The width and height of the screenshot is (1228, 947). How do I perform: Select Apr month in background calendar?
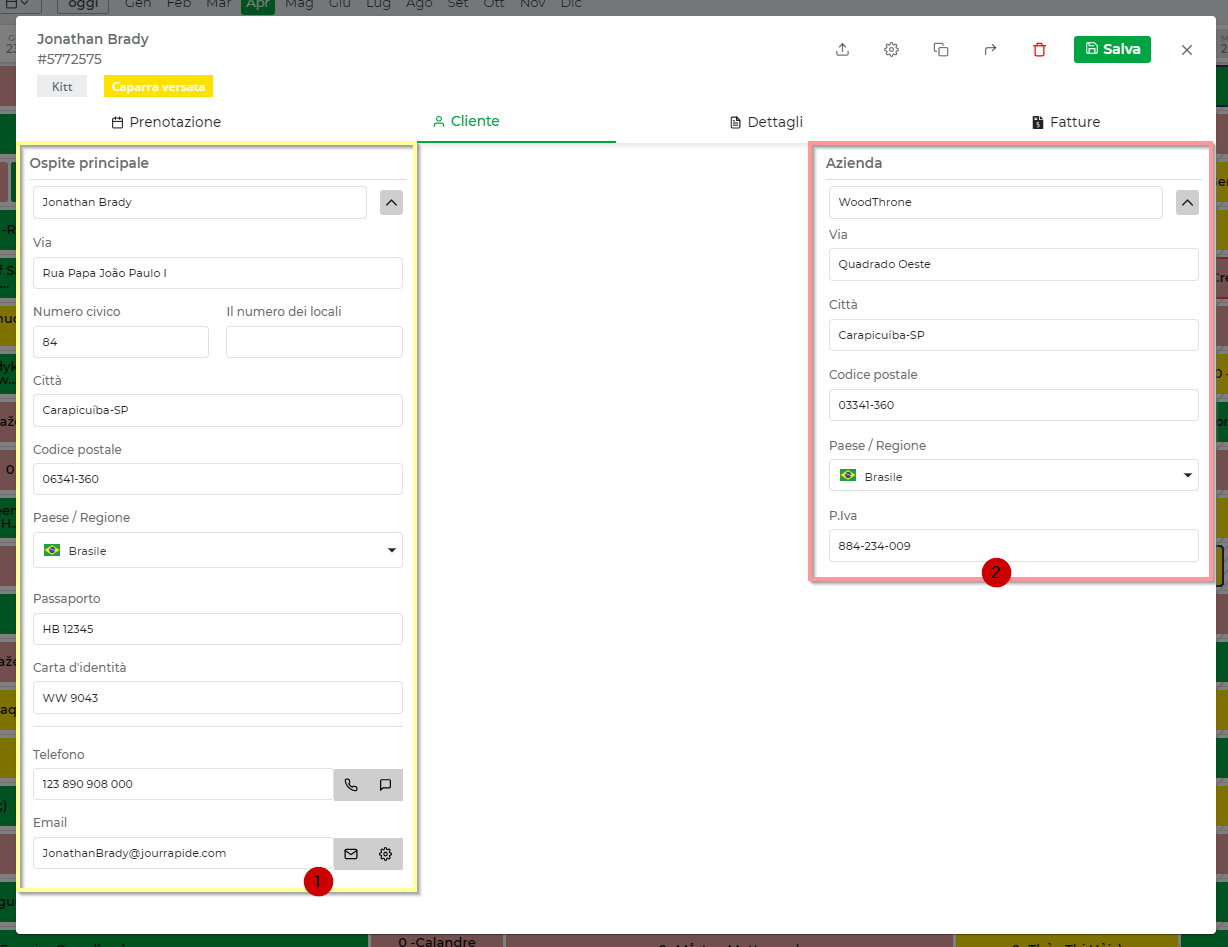(x=258, y=5)
